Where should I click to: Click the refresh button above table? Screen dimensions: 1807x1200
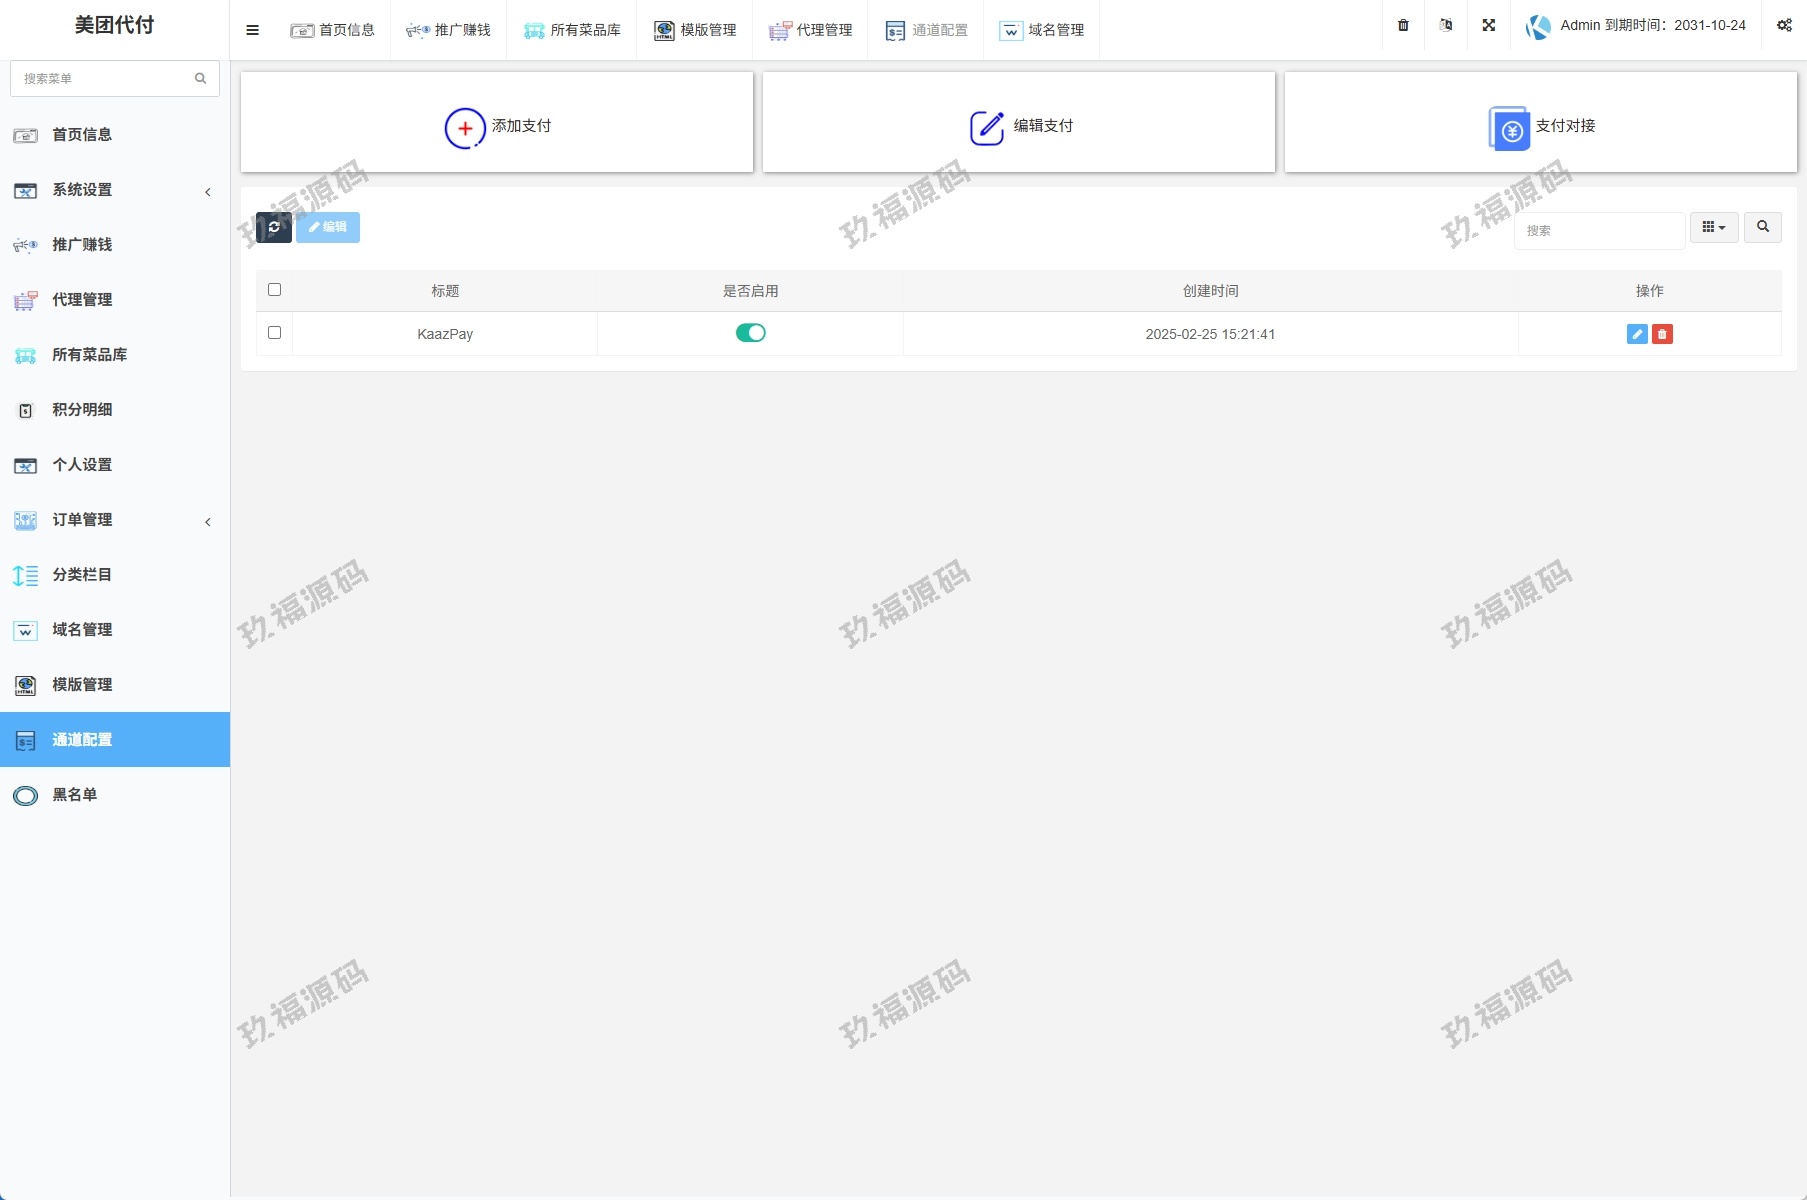pyautogui.click(x=273, y=228)
